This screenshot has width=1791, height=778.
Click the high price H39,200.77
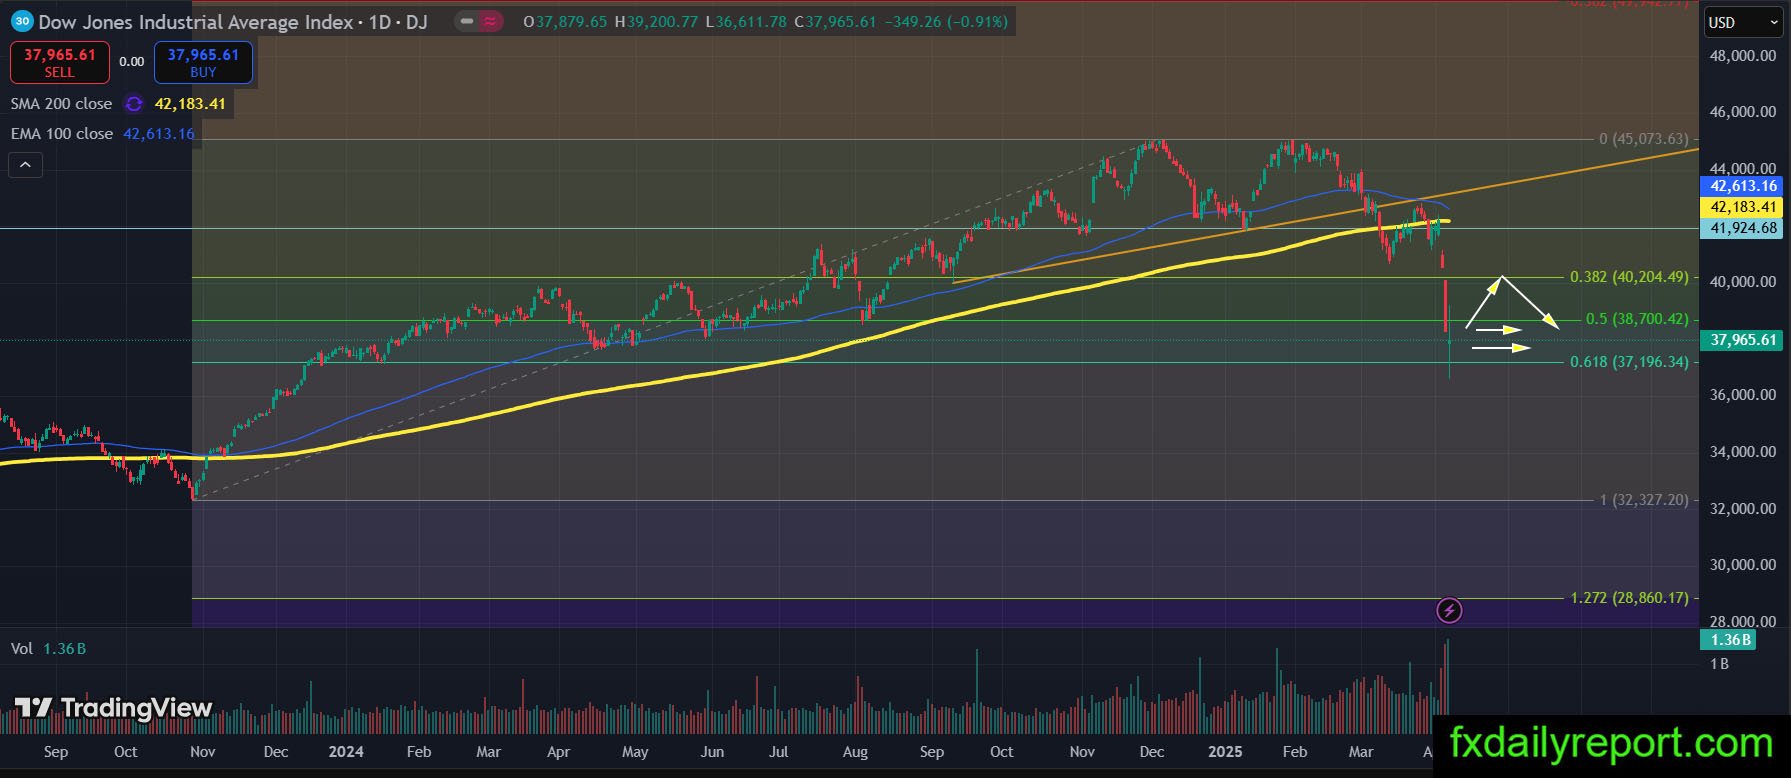pos(656,21)
